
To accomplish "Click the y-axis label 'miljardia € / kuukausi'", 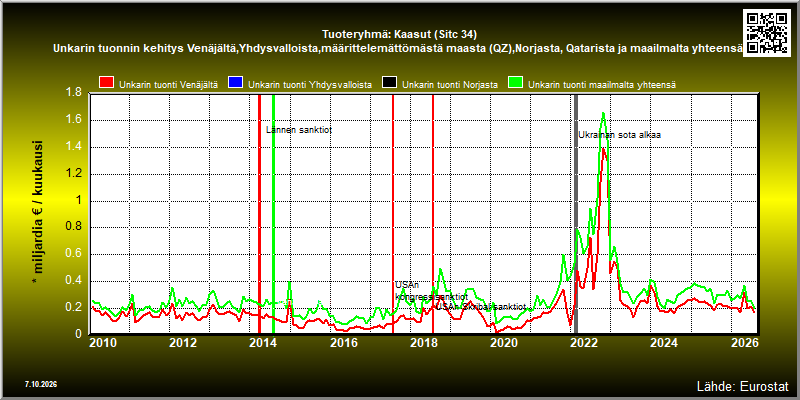I will coord(37,213).
